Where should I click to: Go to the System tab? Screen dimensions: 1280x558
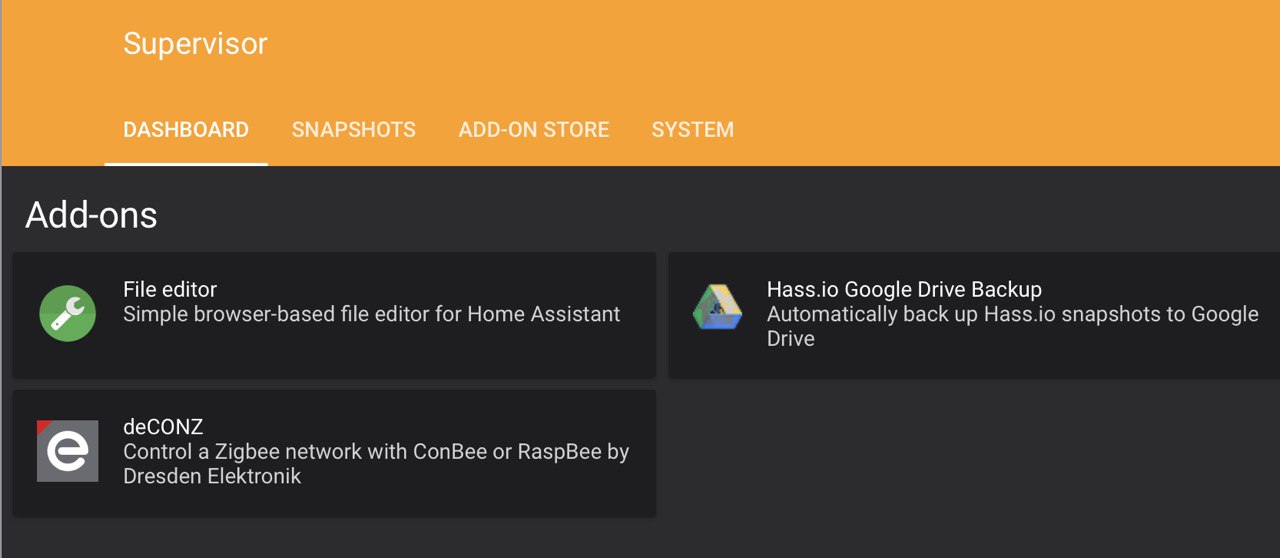click(x=693, y=130)
